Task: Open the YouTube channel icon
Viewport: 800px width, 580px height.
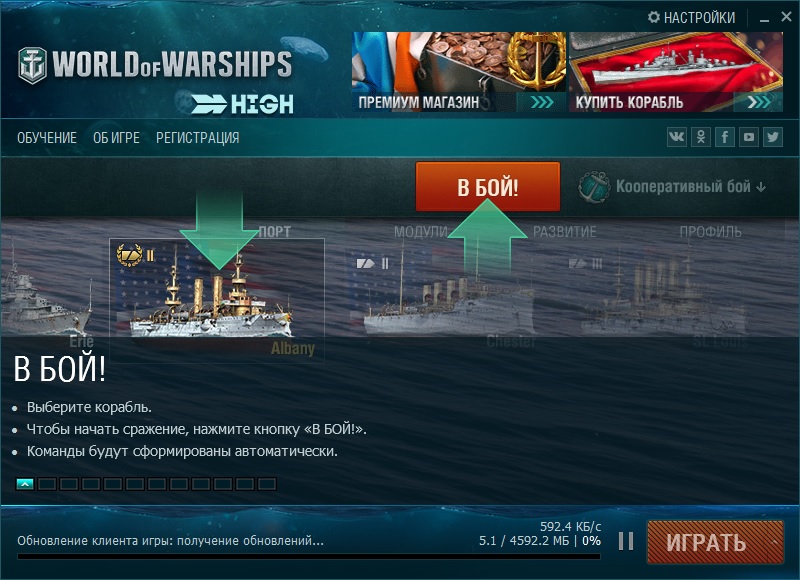Action: [748, 137]
